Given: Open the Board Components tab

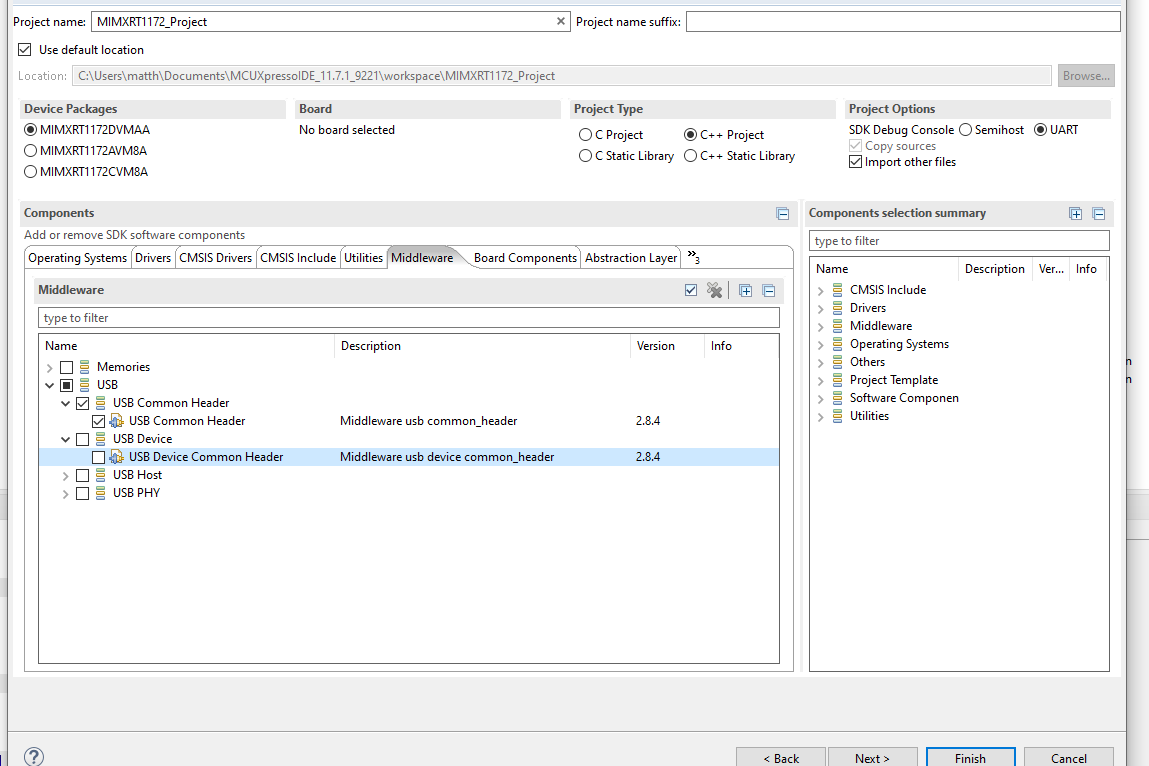Looking at the screenshot, I should pyautogui.click(x=524, y=257).
